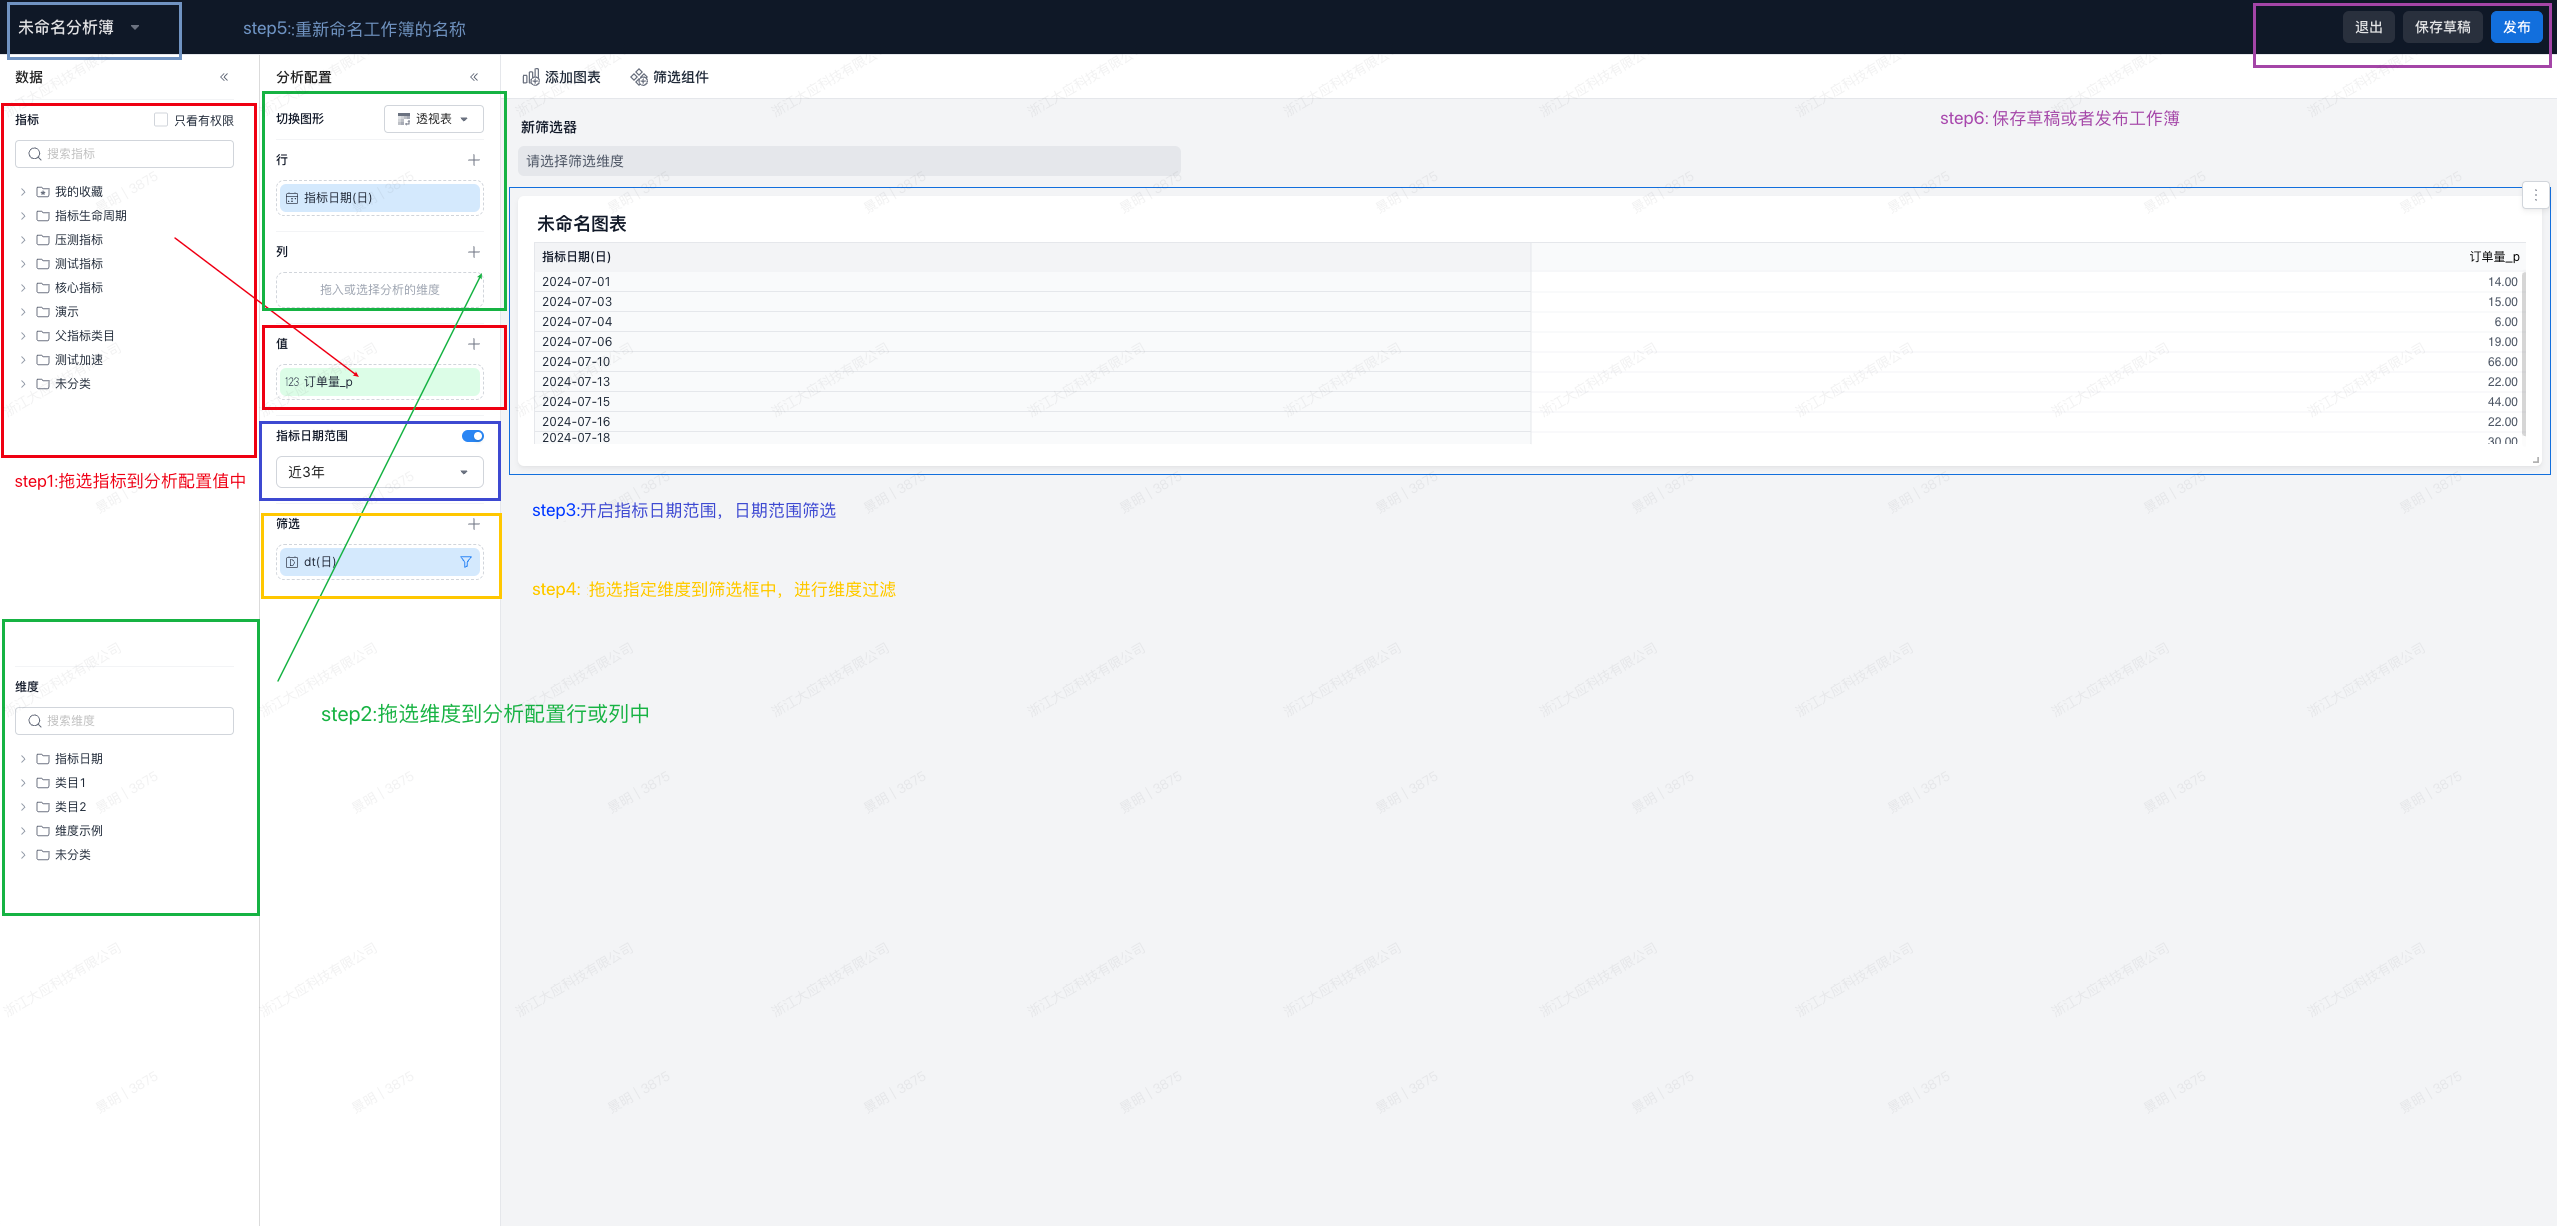Open chart's three-dot more options menu
The height and width of the screenshot is (1226, 2557).
tap(2535, 195)
